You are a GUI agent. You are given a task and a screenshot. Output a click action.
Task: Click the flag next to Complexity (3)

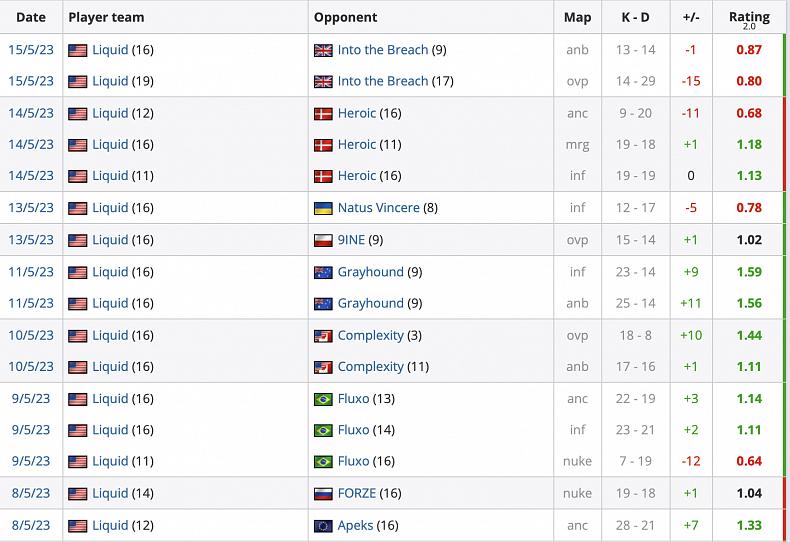[323, 336]
